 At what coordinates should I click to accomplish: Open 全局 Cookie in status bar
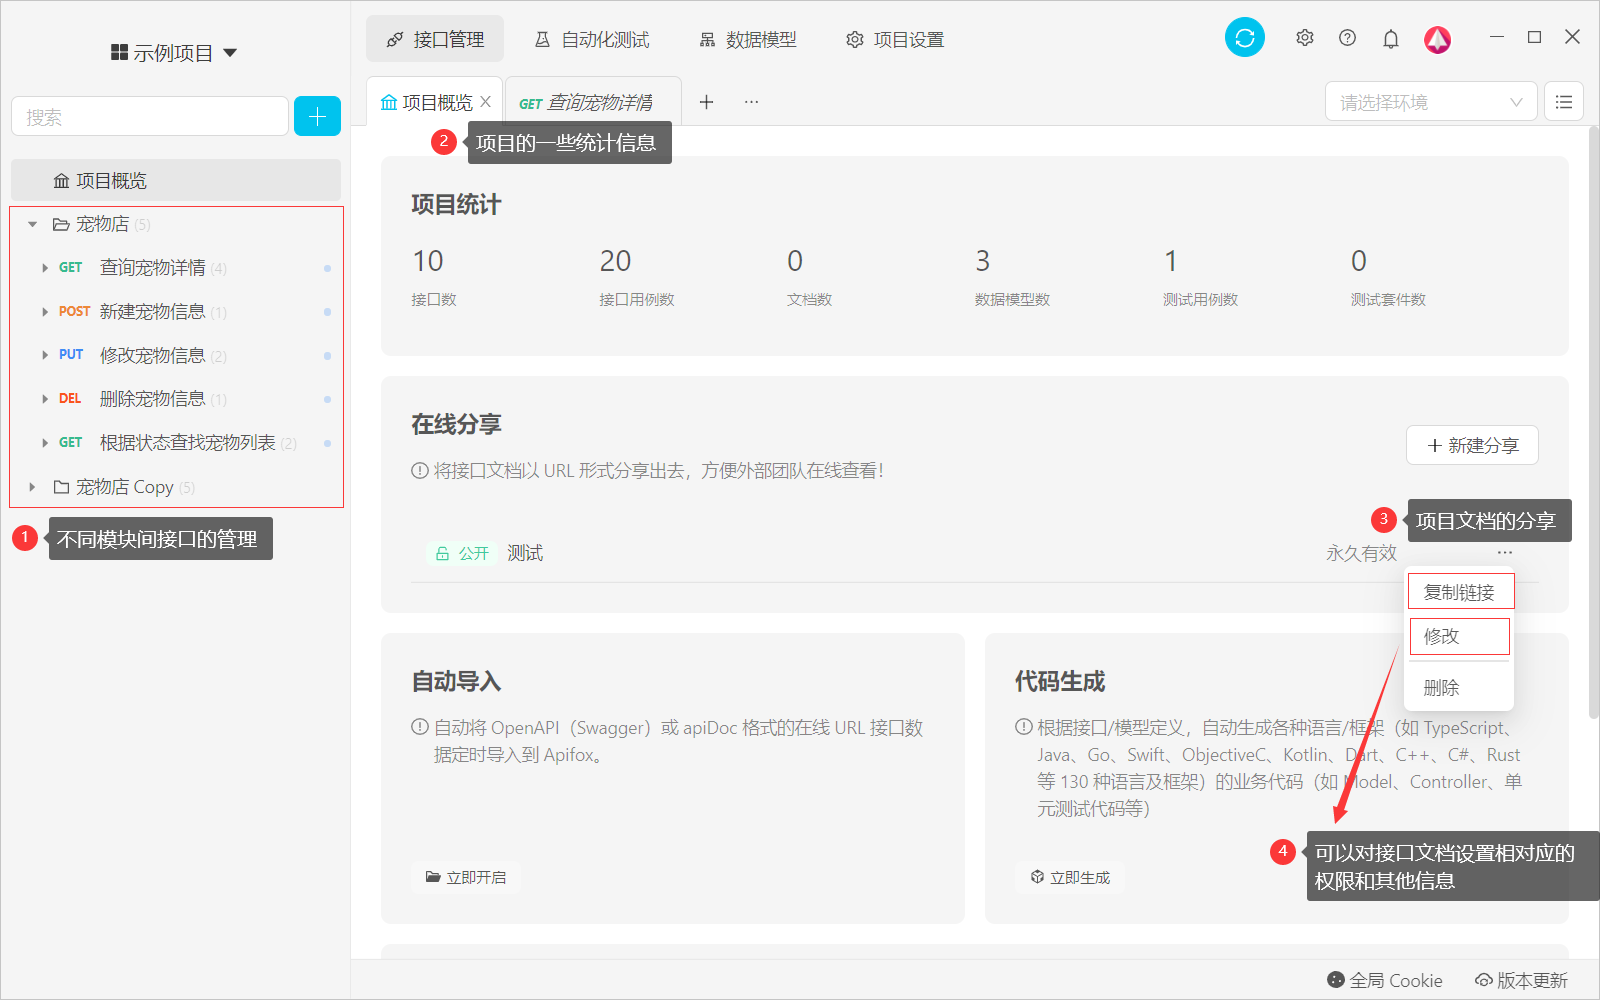tap(1385, 980)
